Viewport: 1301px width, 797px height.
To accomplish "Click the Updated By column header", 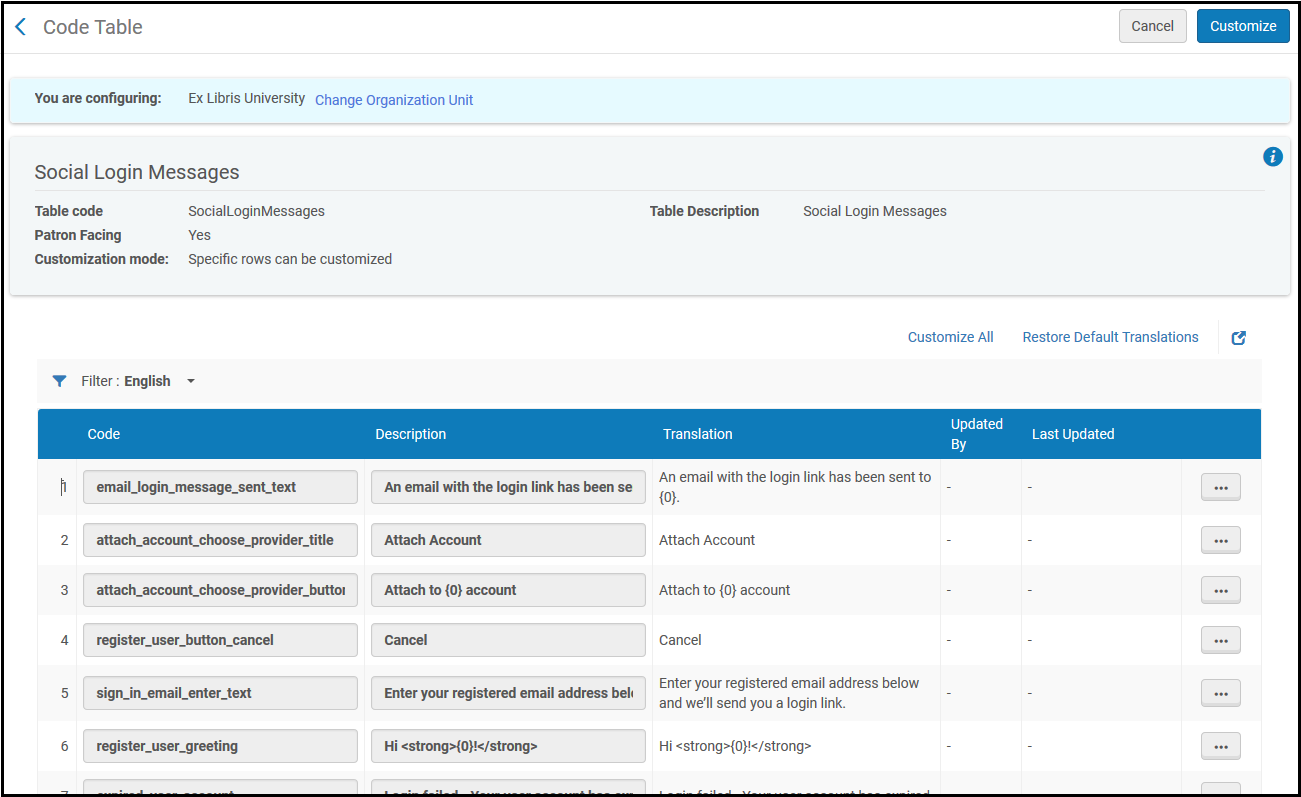I will point(977,434).
